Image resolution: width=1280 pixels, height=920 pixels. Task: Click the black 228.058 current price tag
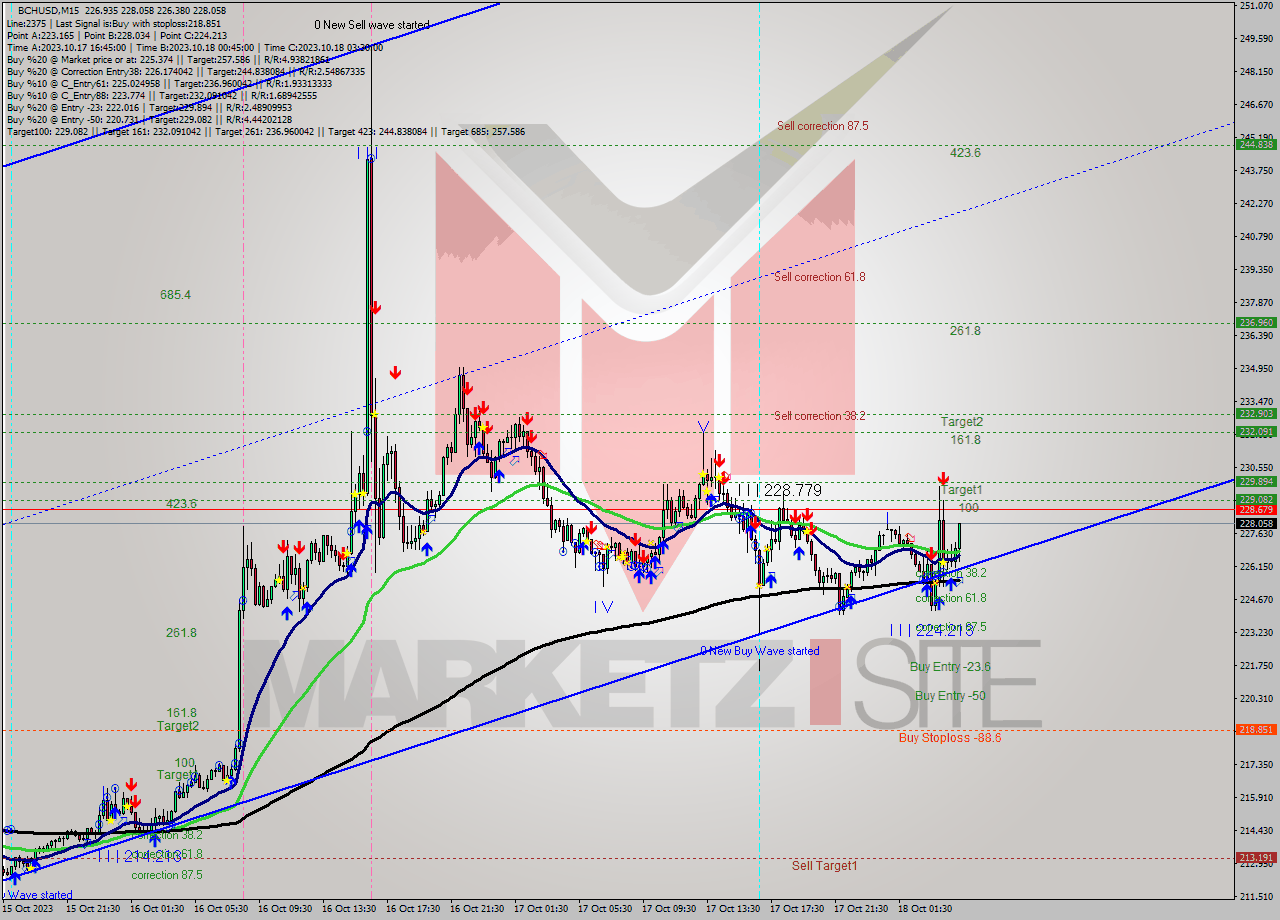point(1256,523)
